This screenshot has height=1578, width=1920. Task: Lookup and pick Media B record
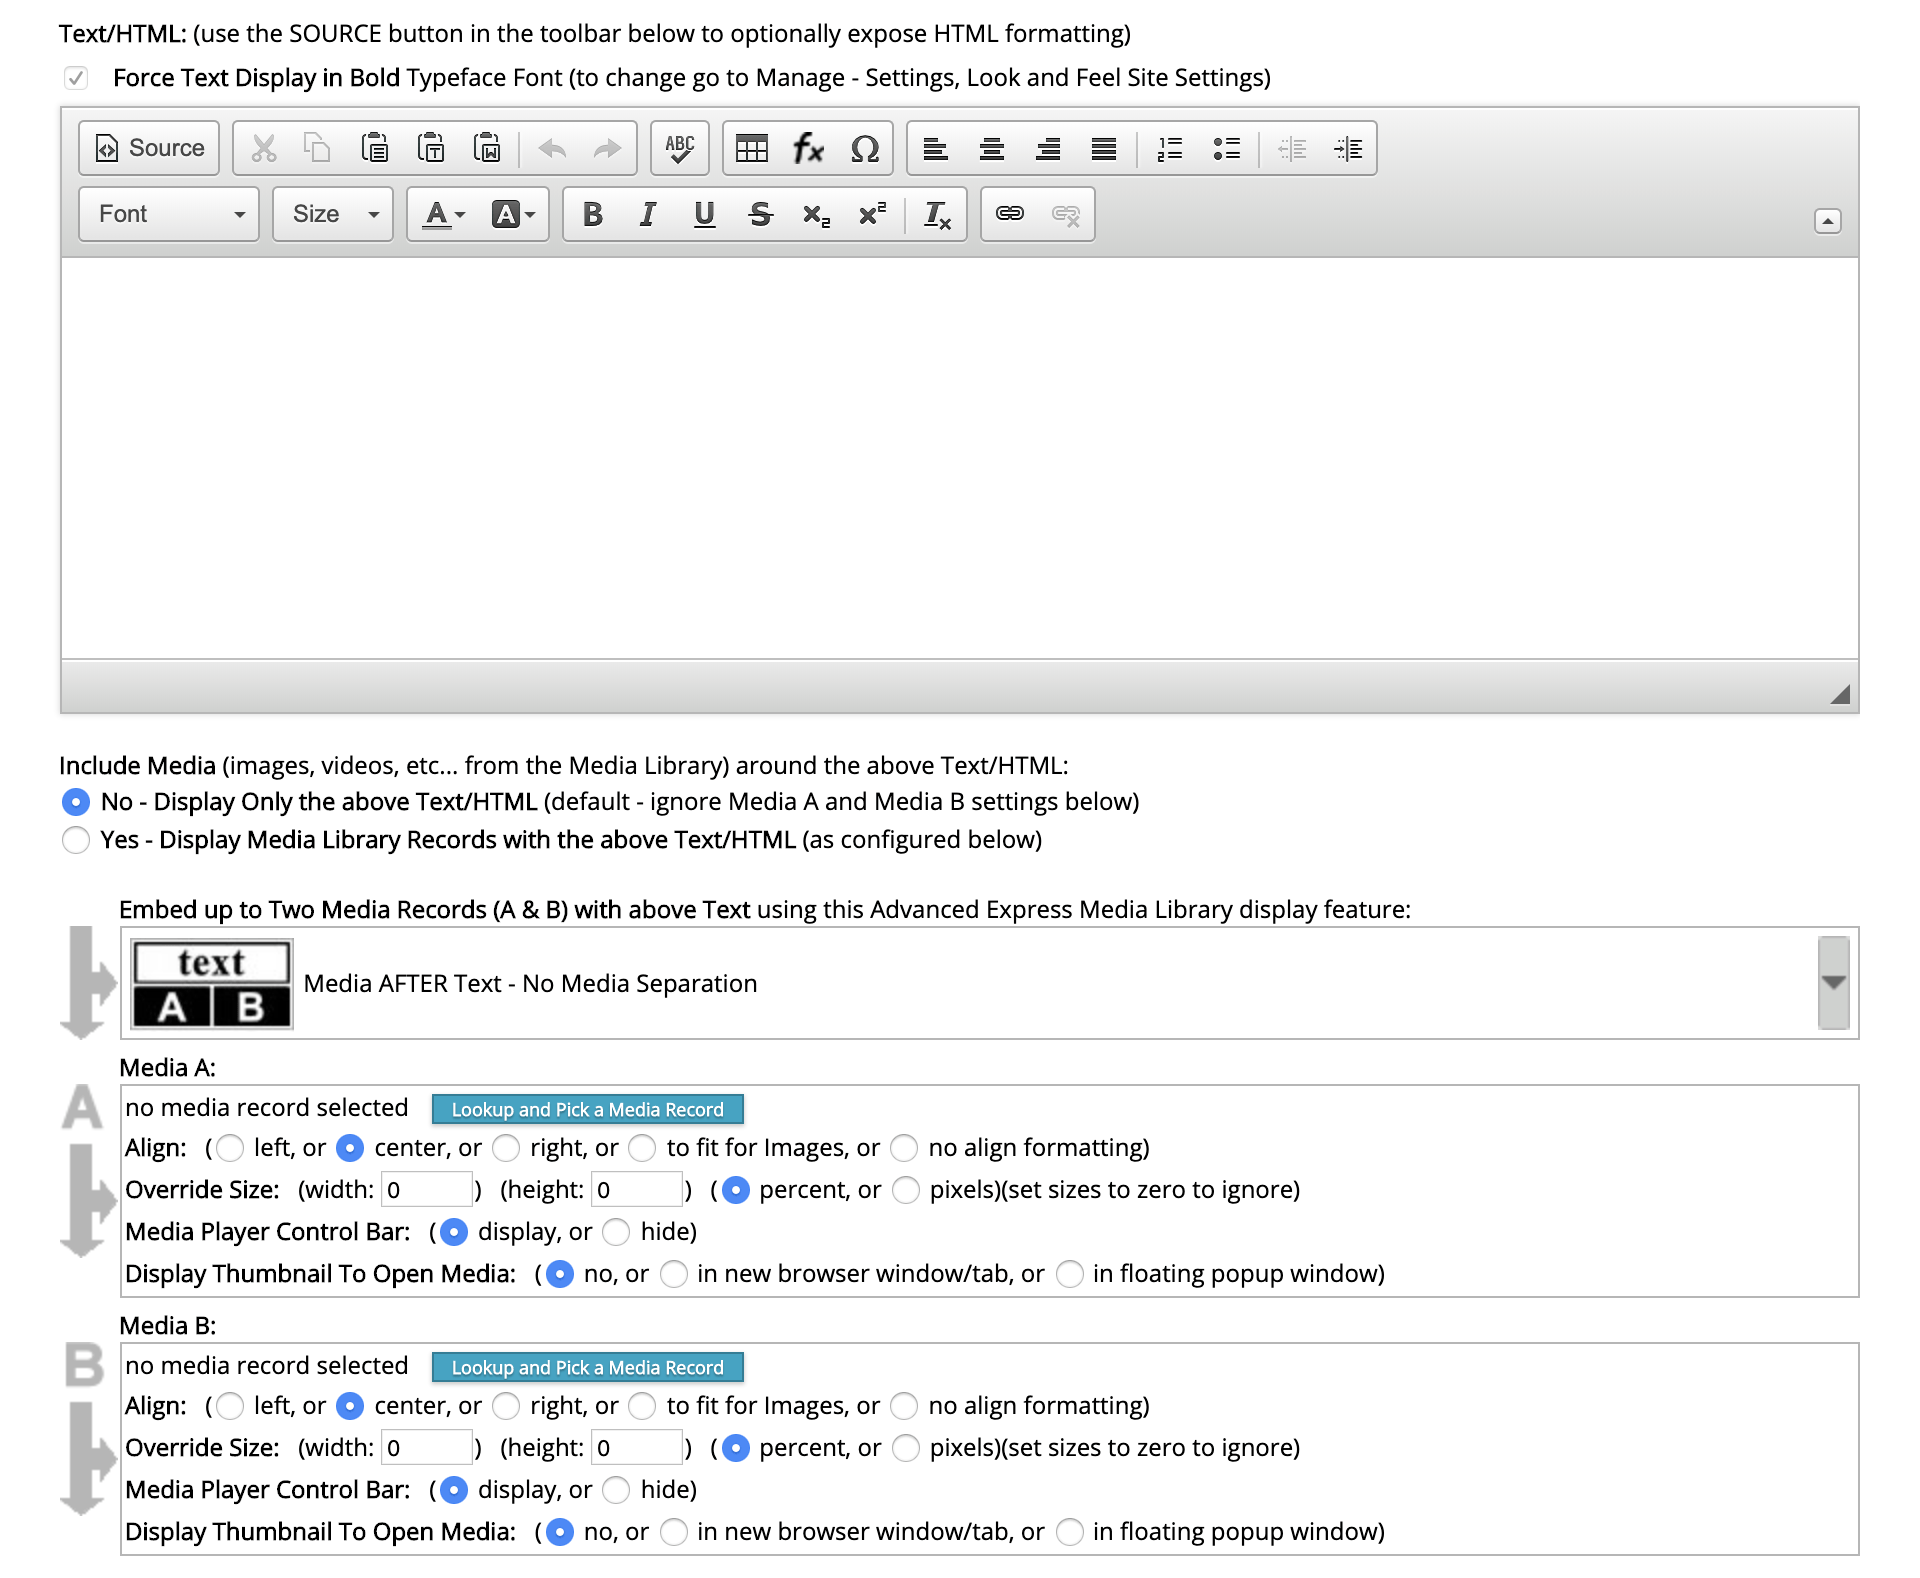(x=587, y=1367)
